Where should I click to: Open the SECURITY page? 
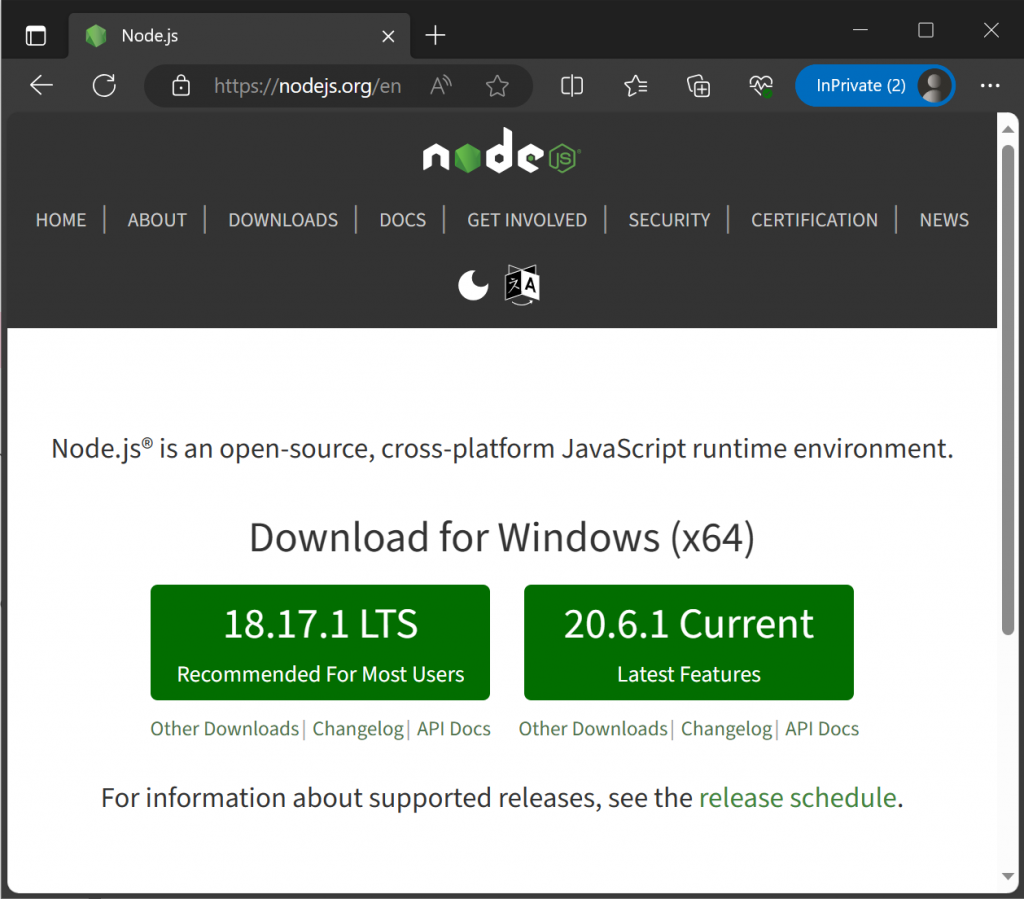click(x=669, y=220)
